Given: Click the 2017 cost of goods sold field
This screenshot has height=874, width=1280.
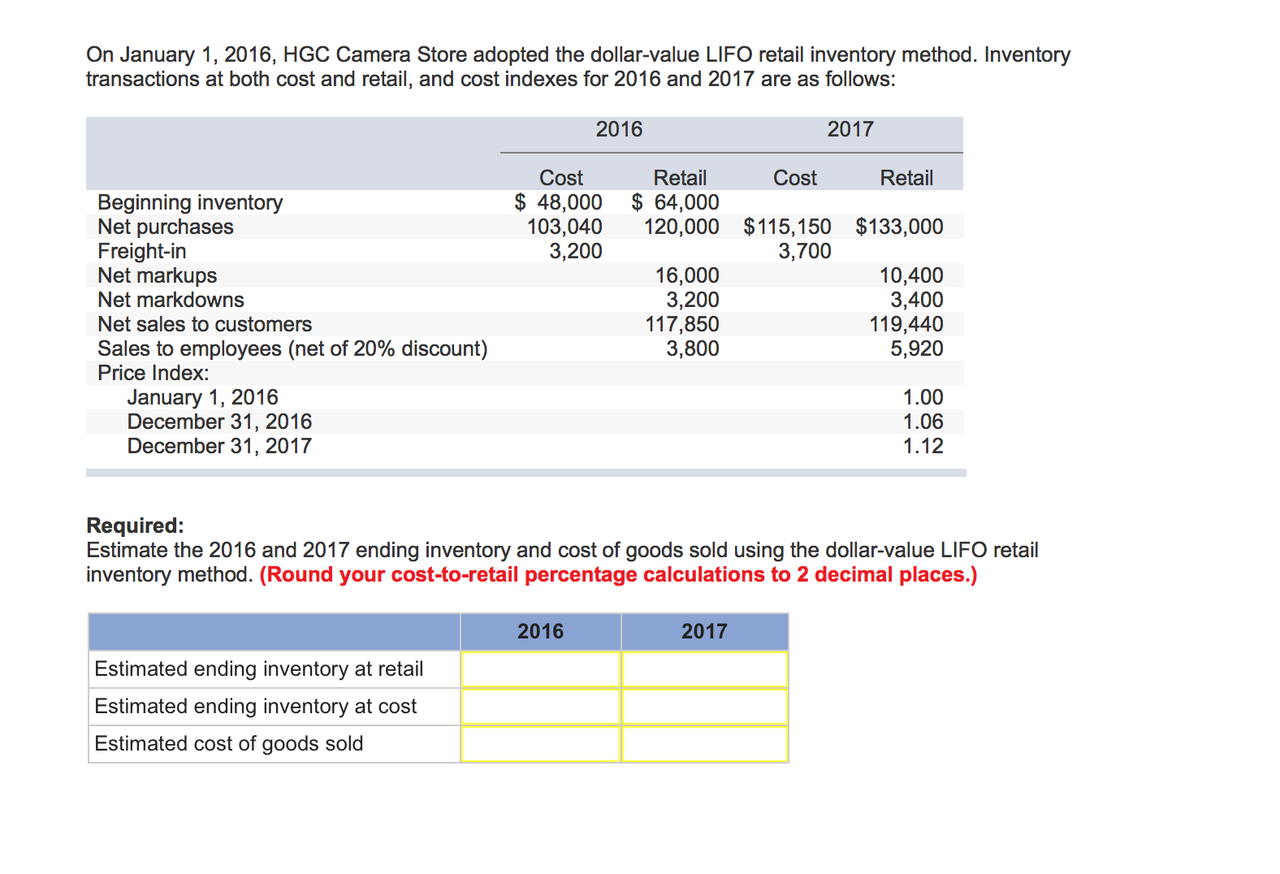Looking at the screenshot, I should [x=705, y=743].
